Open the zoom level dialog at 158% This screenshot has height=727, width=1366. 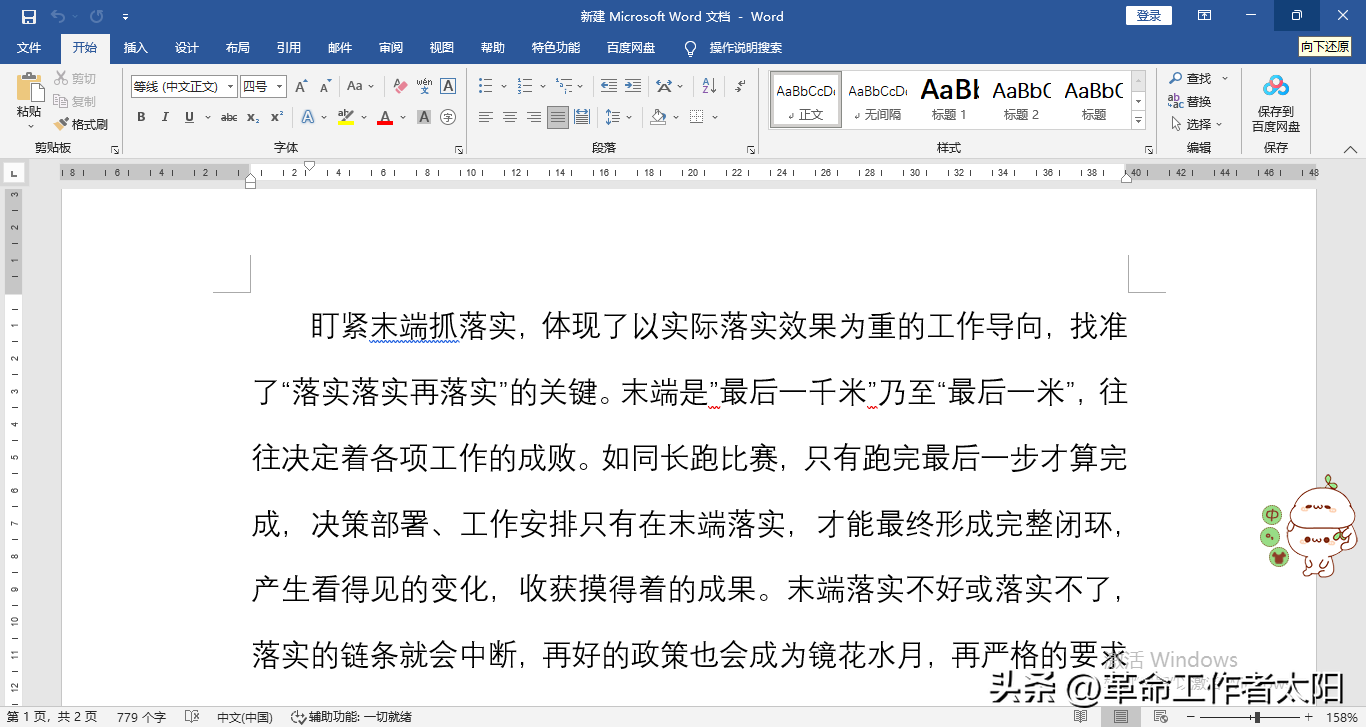1341,717
